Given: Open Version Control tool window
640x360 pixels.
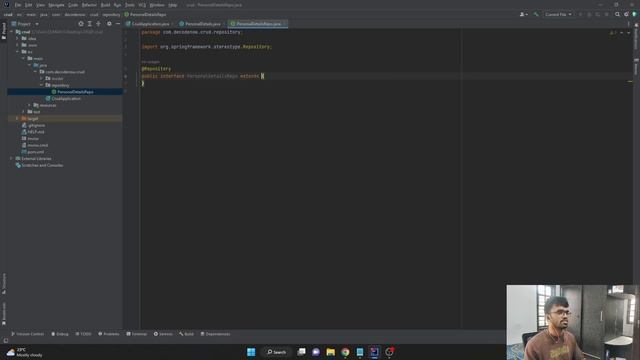Looking at the screenshot, I should [x=27, y=334].
